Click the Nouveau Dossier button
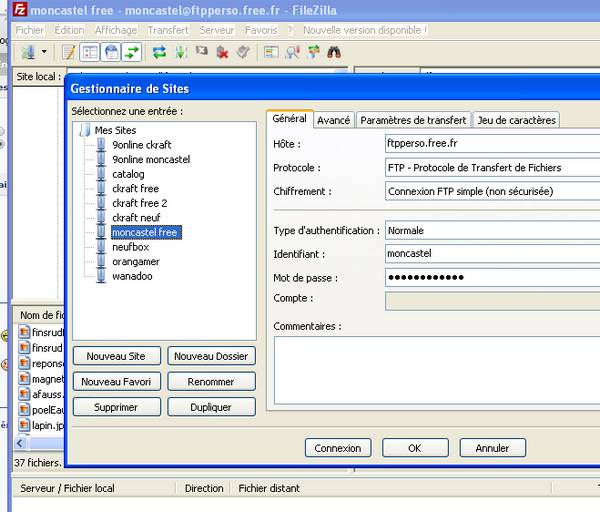This screenshot has height=512, width=600. 211,356
